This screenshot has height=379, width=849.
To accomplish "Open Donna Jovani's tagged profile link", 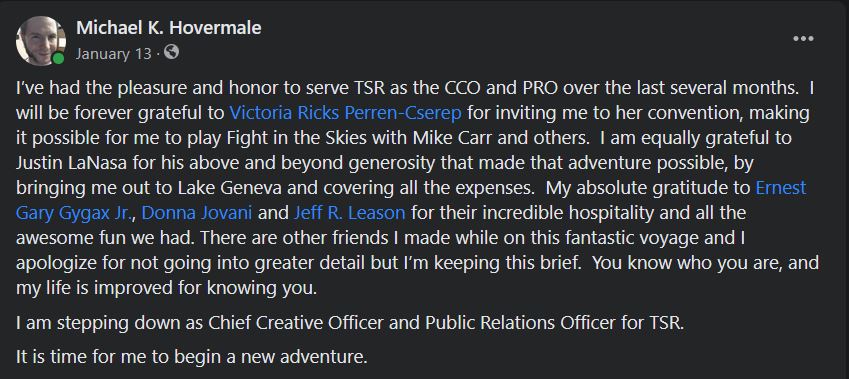I will tap(197, 213).
